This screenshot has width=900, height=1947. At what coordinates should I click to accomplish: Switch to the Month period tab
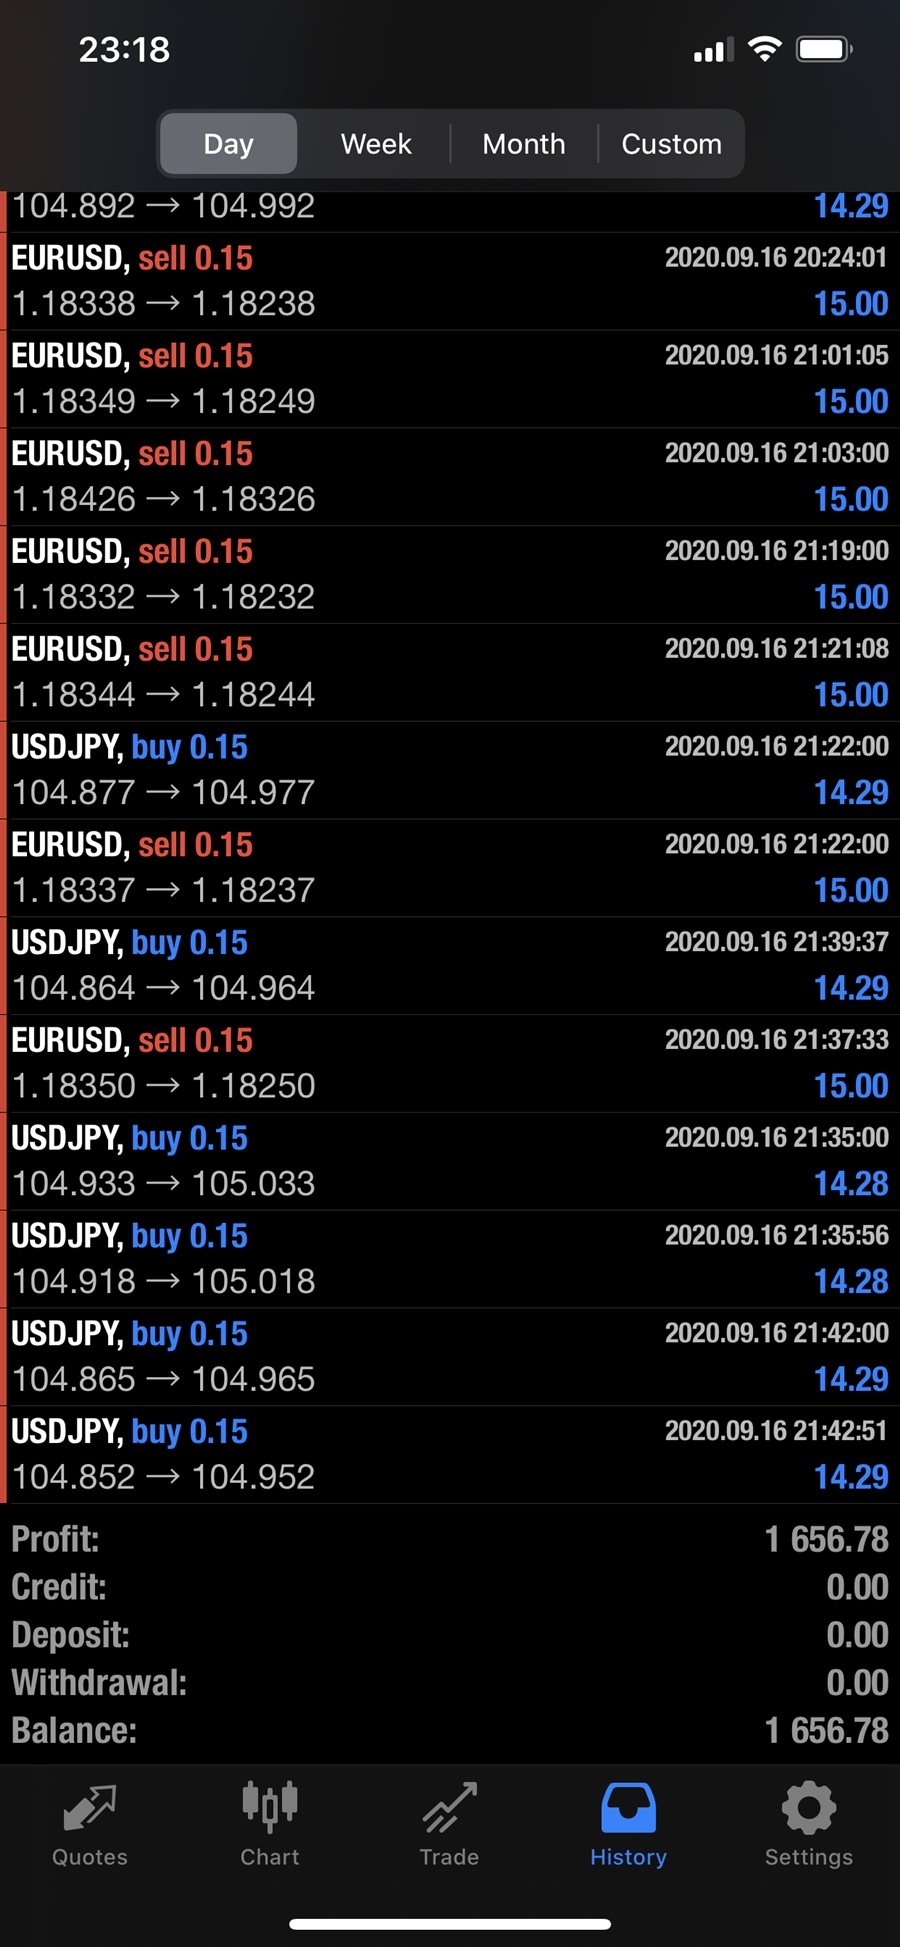[524, 144]
